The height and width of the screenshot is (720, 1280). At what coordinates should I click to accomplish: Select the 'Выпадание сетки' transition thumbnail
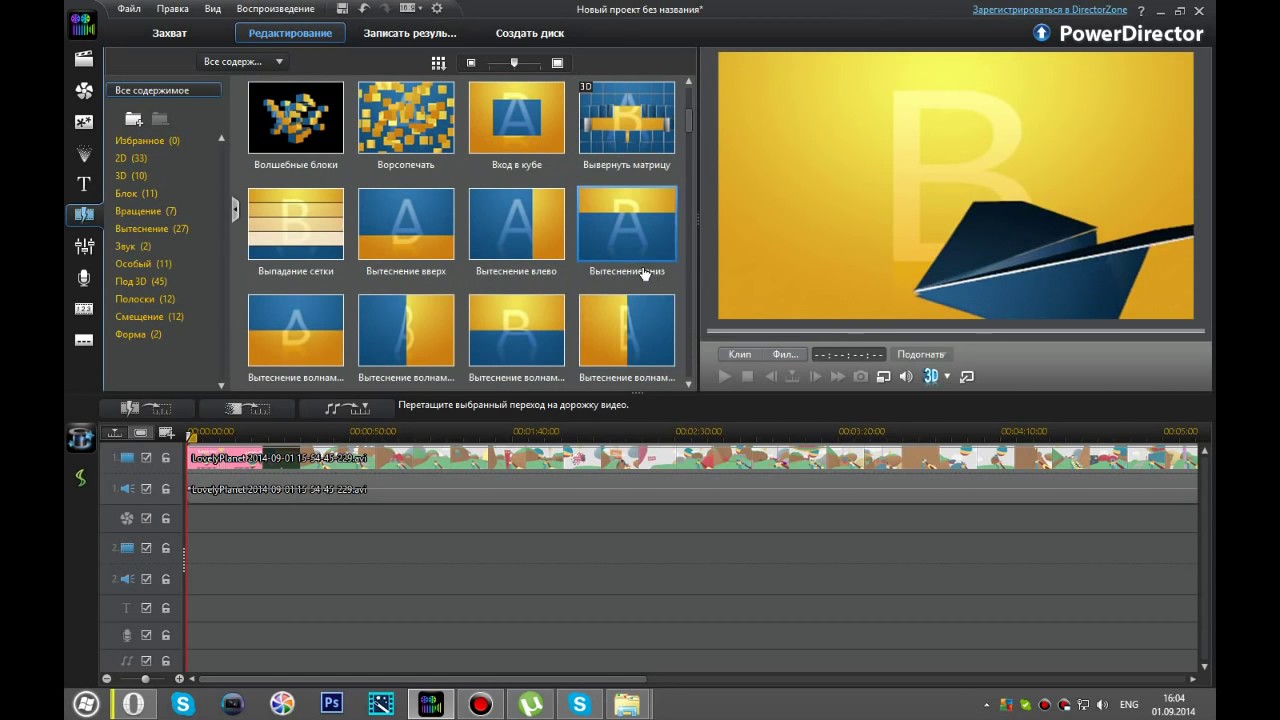296,224
